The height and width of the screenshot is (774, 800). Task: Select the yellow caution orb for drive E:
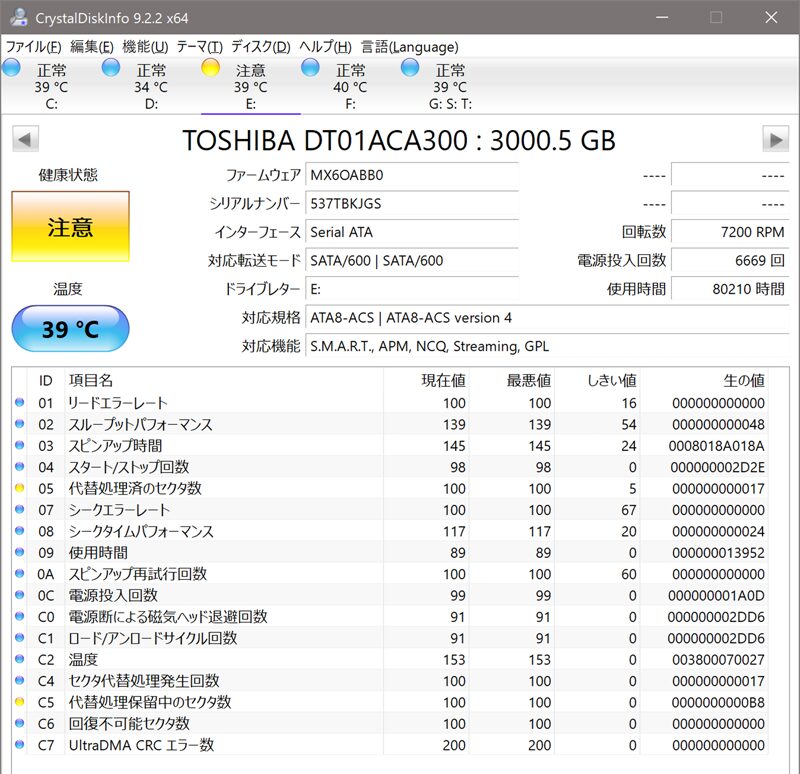211,68
